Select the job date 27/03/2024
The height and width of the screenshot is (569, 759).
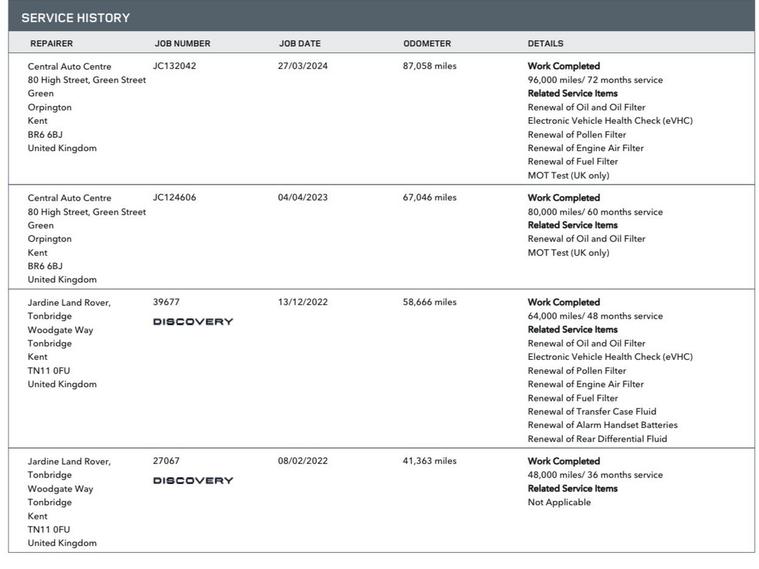303,66
